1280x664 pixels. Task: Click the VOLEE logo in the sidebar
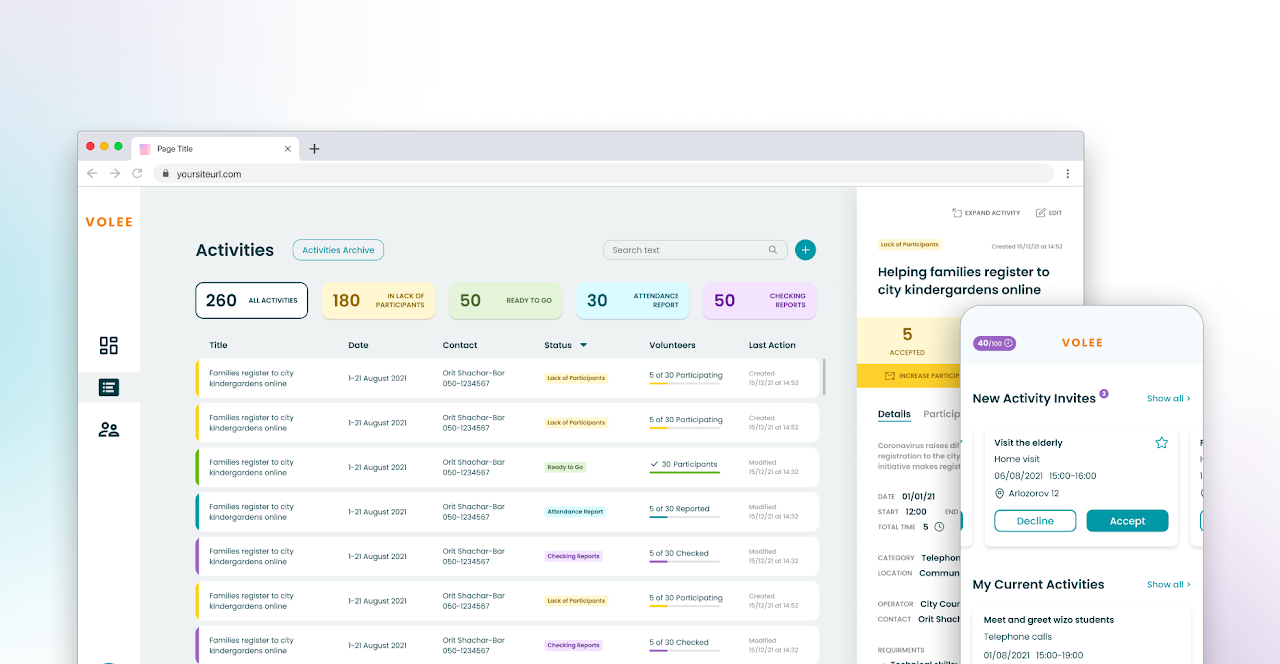click(109, 222)
